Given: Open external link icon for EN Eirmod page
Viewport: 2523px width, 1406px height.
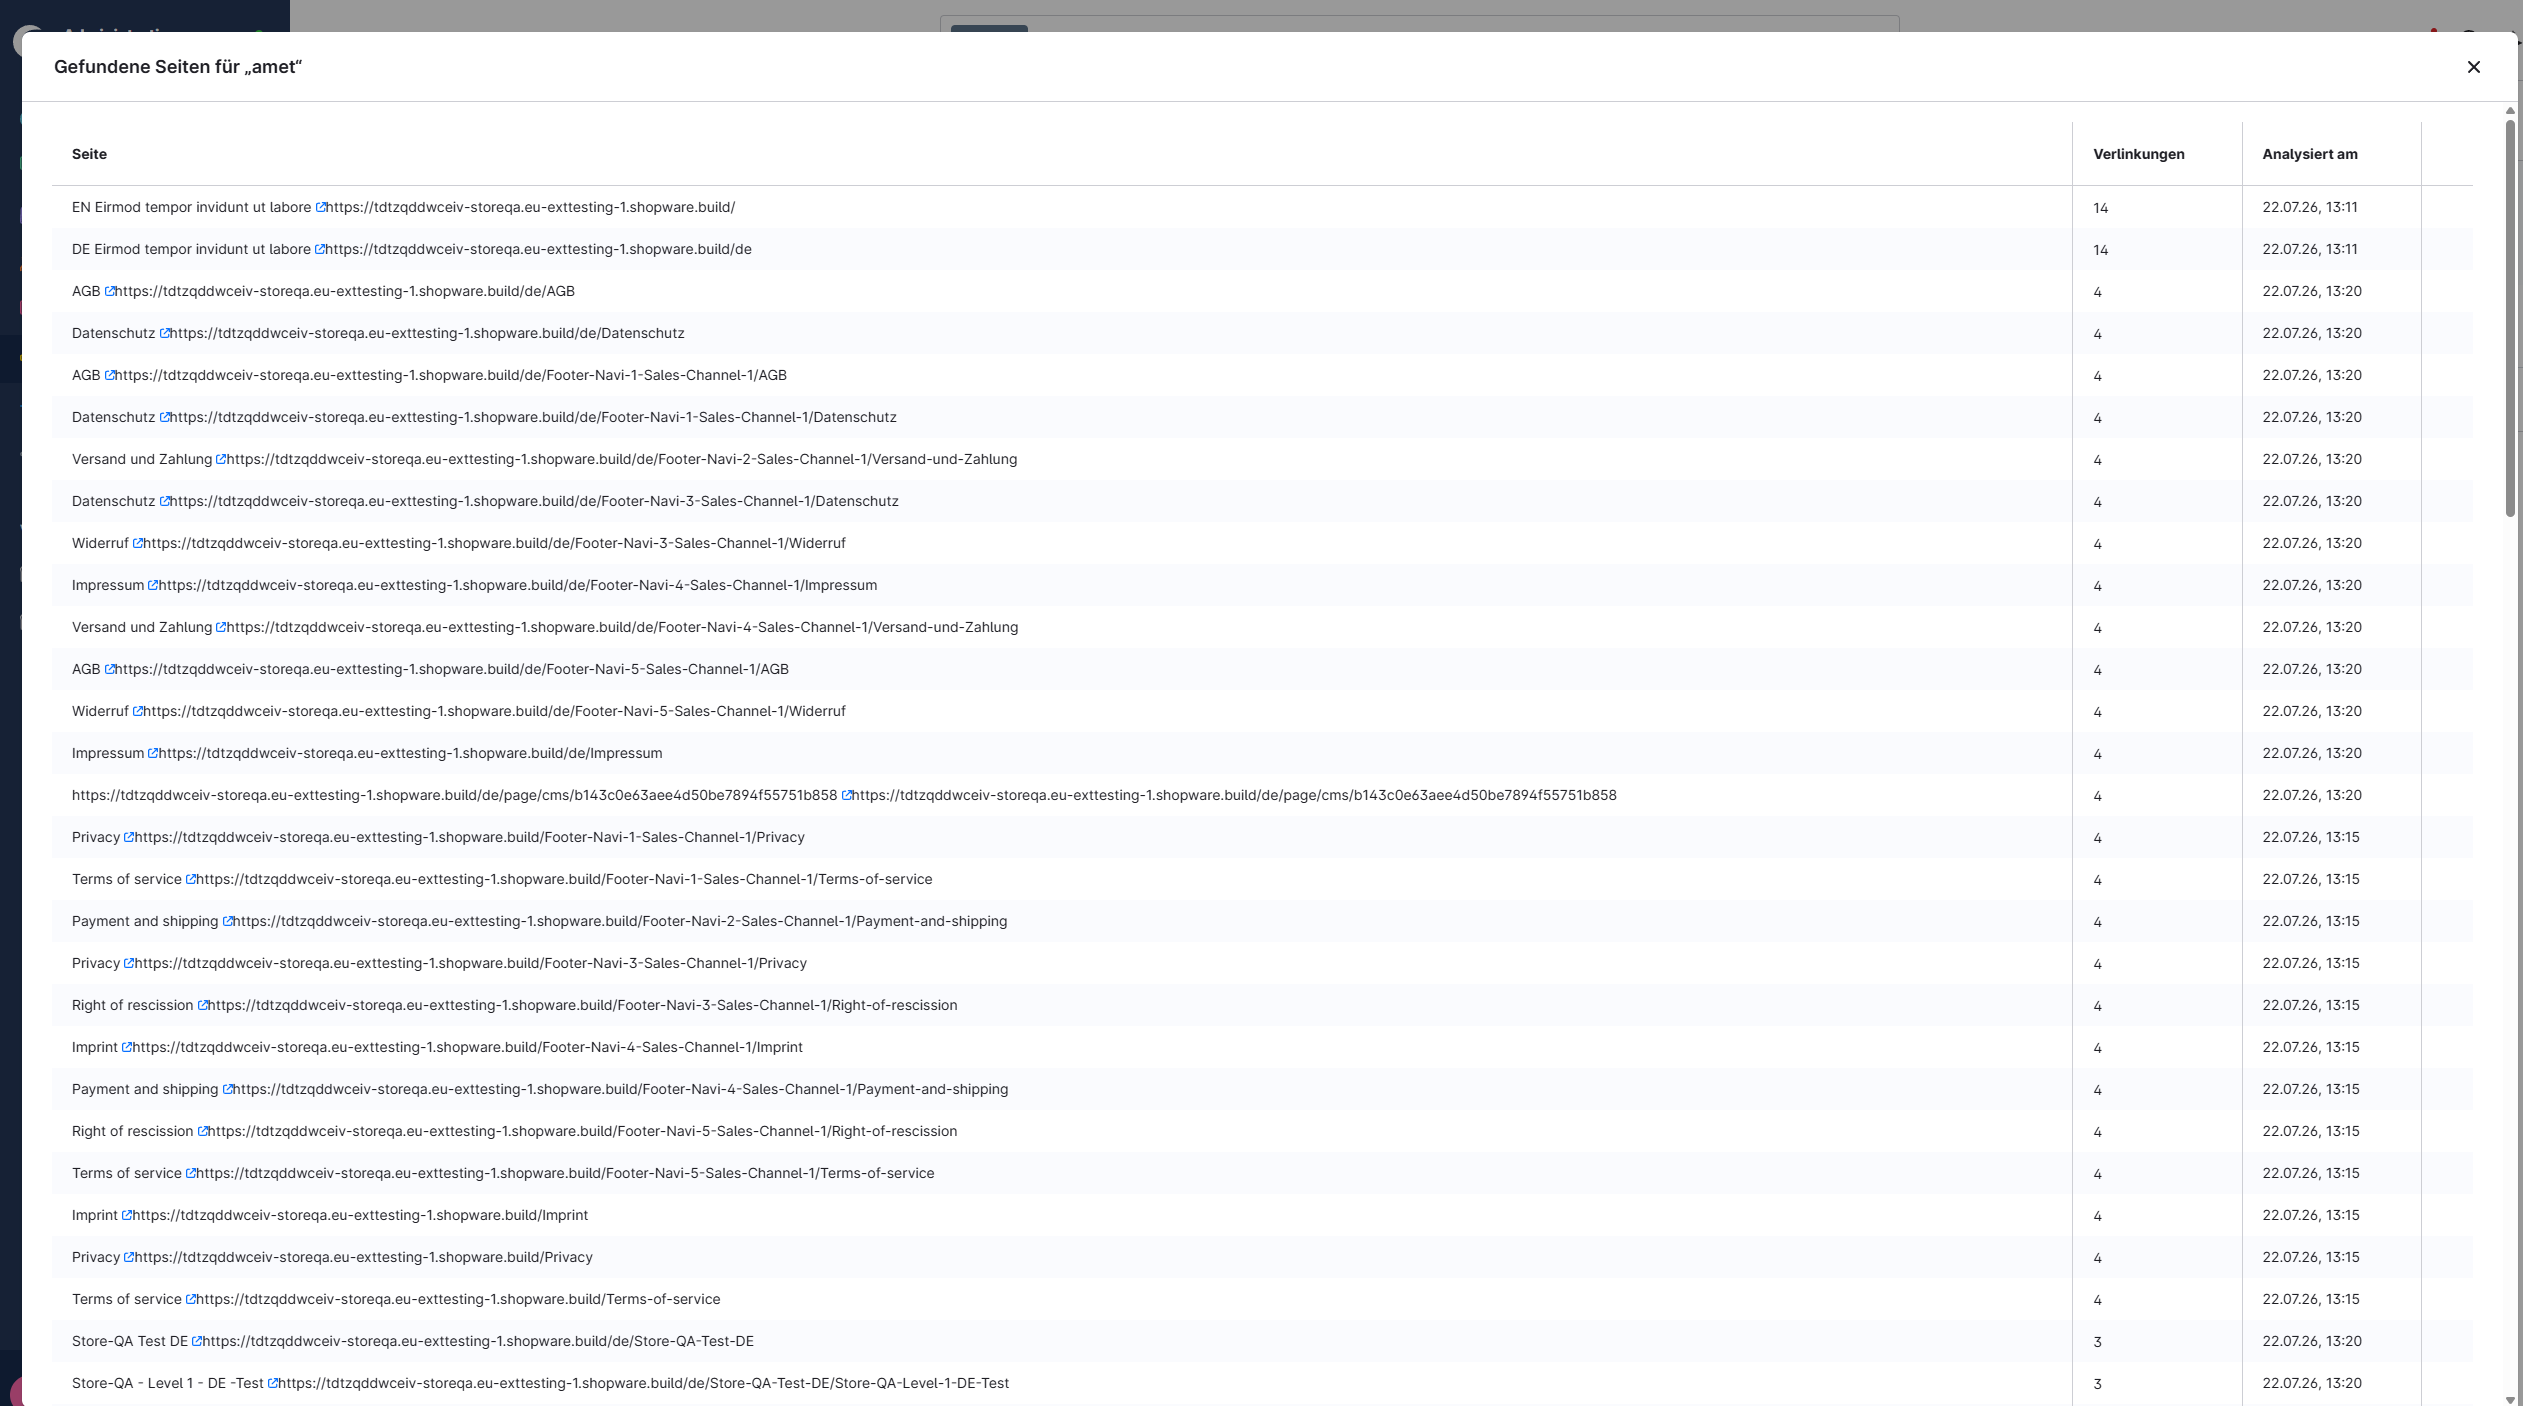Looking at the screenshot, I should tap(321, 207).
